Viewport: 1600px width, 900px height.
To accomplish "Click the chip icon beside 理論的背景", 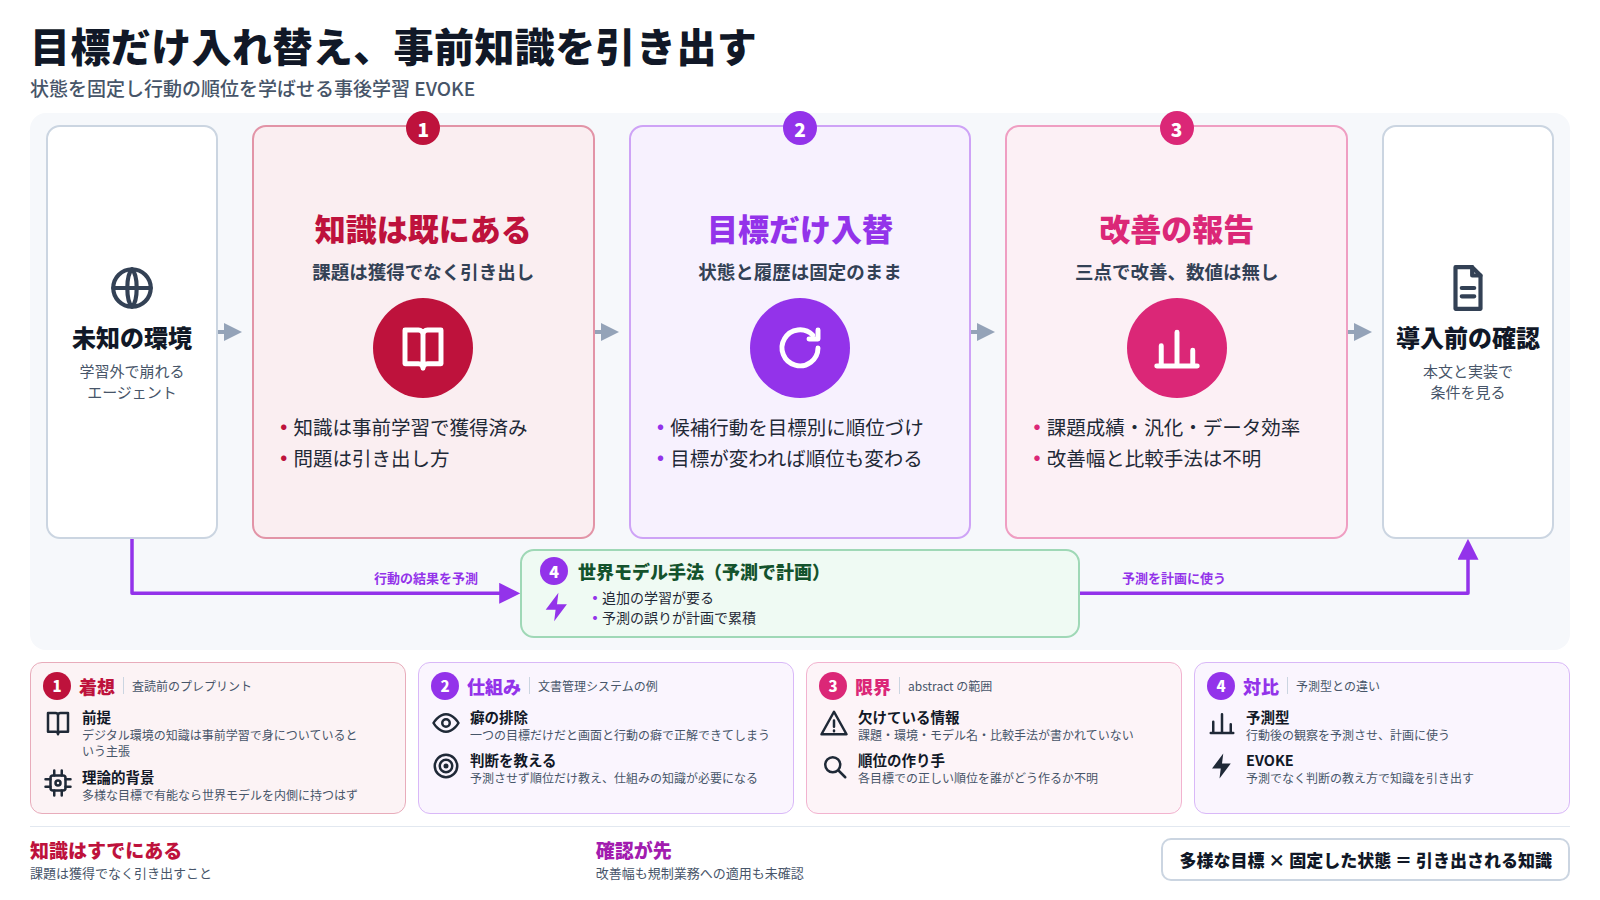I will tap(58, 783).
